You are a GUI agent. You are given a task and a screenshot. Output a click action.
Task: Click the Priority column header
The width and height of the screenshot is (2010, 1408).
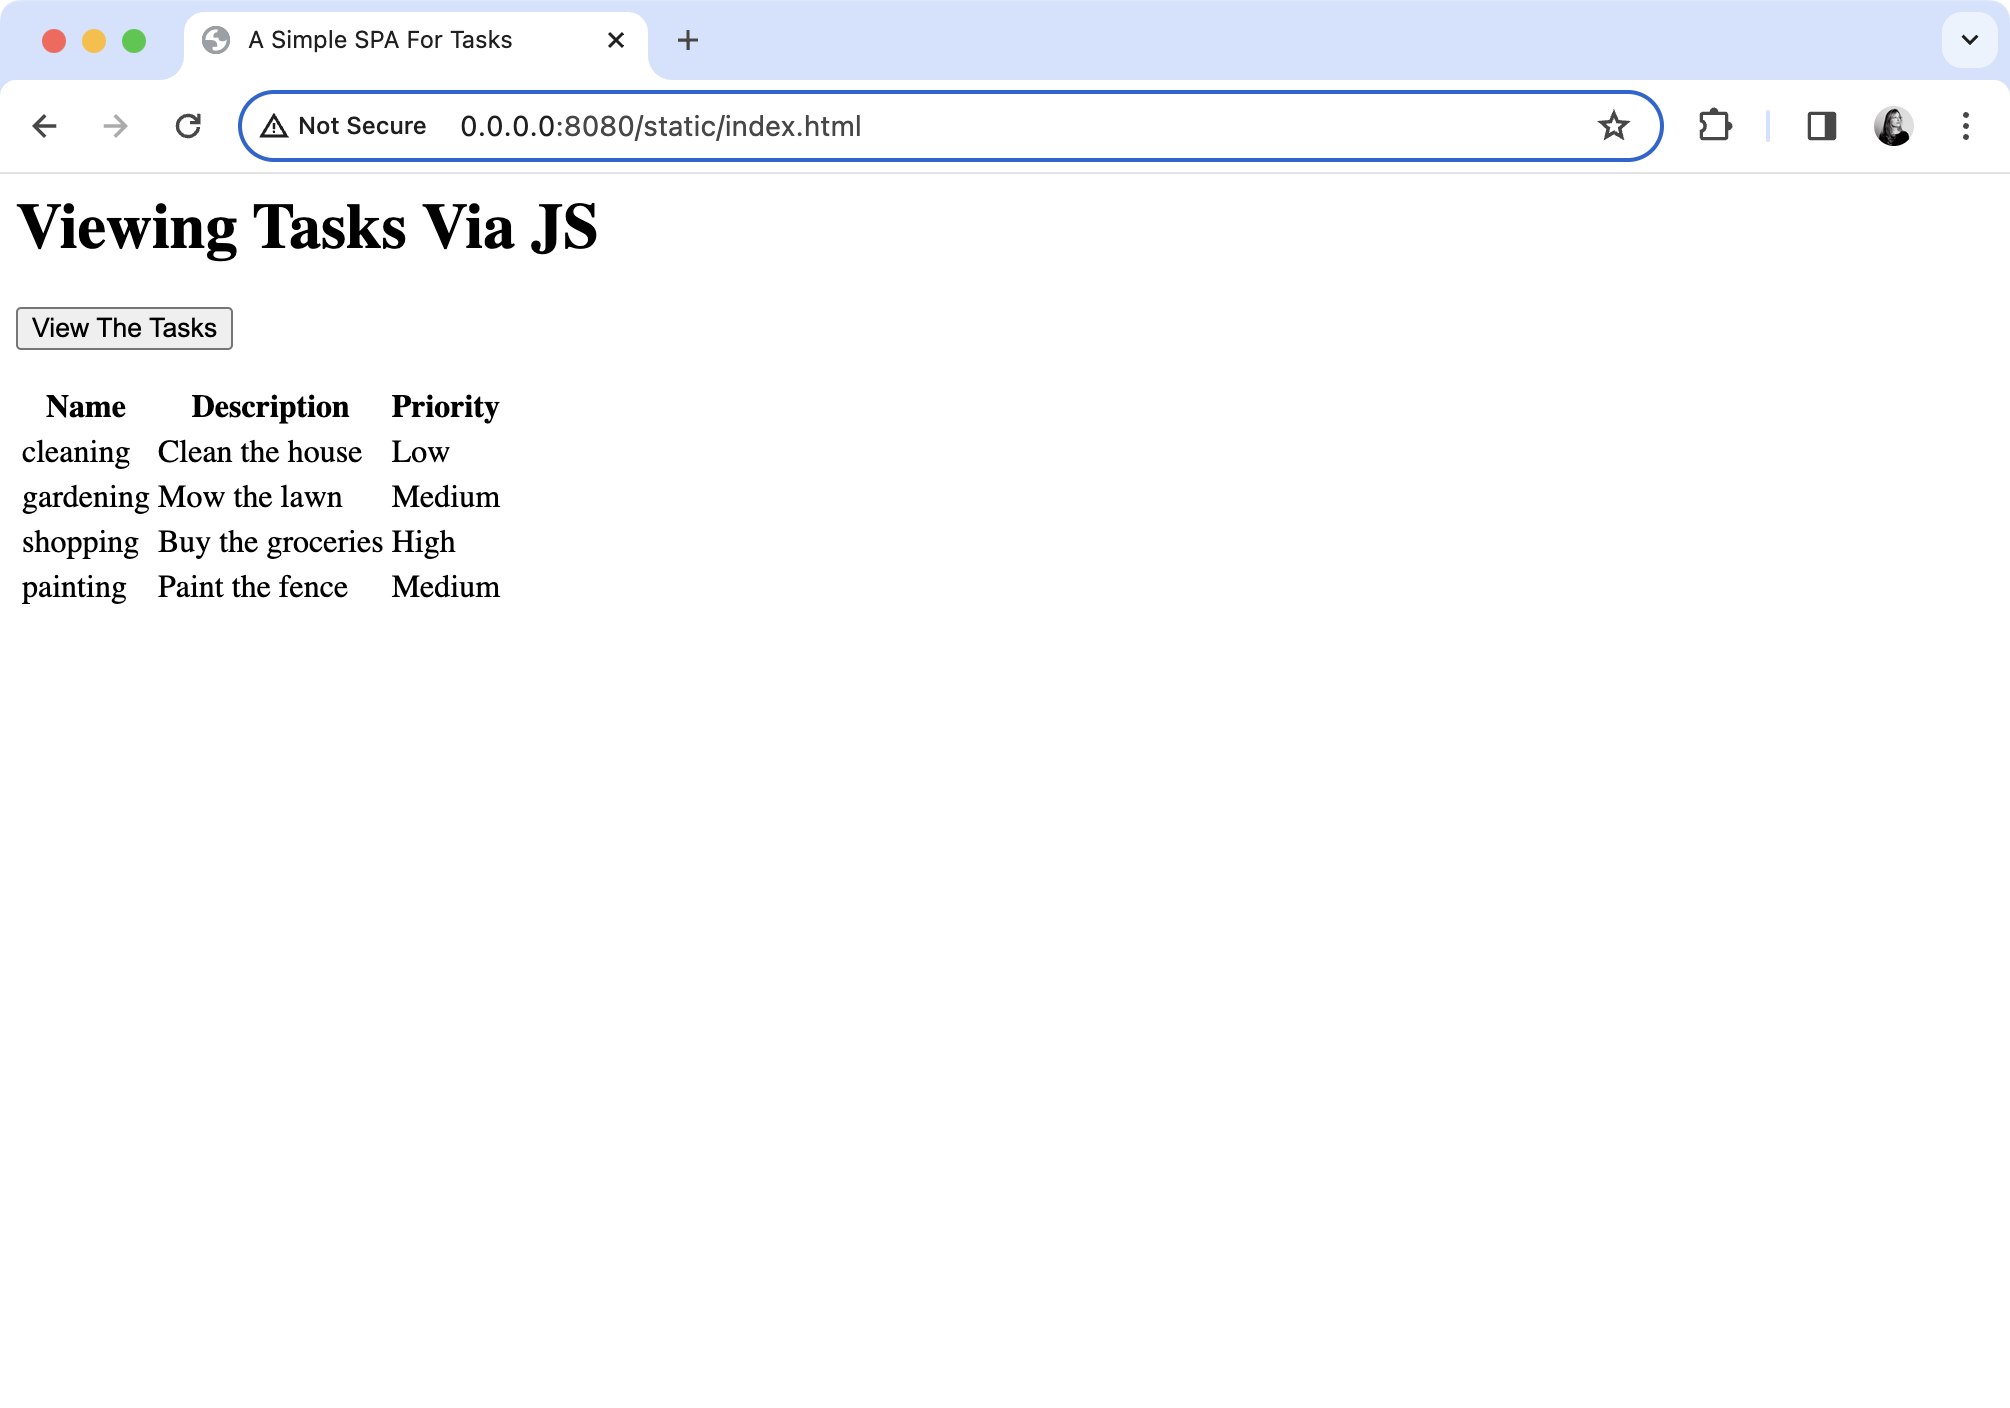446,405
